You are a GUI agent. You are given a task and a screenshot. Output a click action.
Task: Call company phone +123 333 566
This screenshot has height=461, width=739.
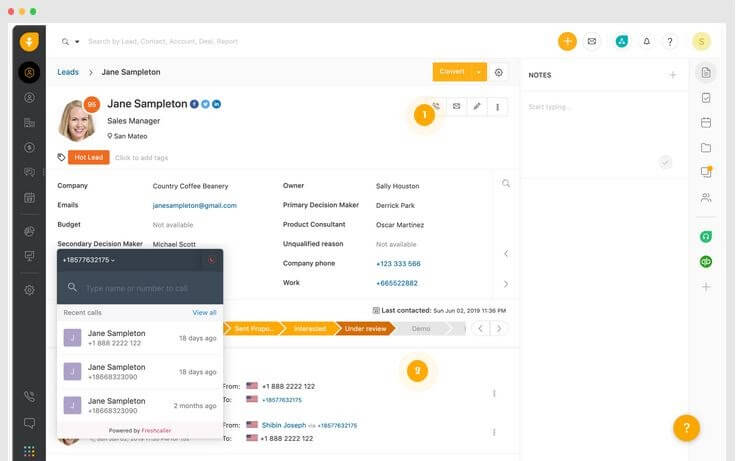(398, 263)
